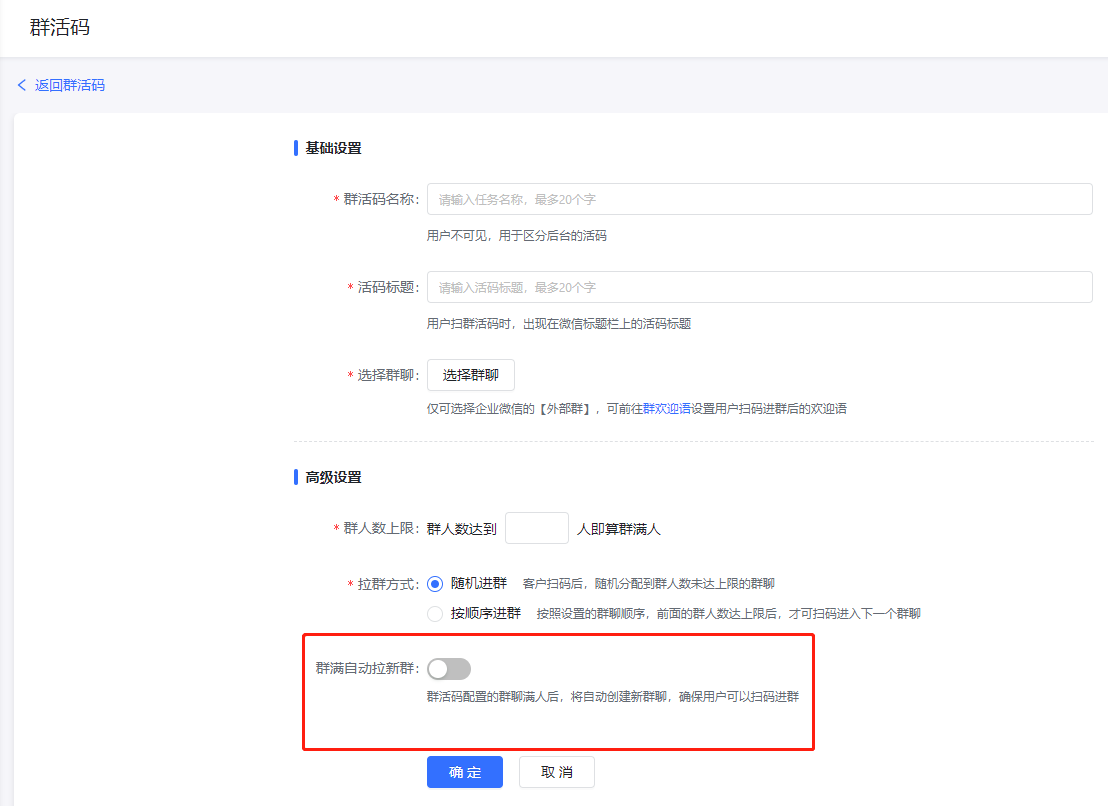Screen dimensions: 1108x806
Task: Click the 拉群方式 field label
Action: point(387,584)
